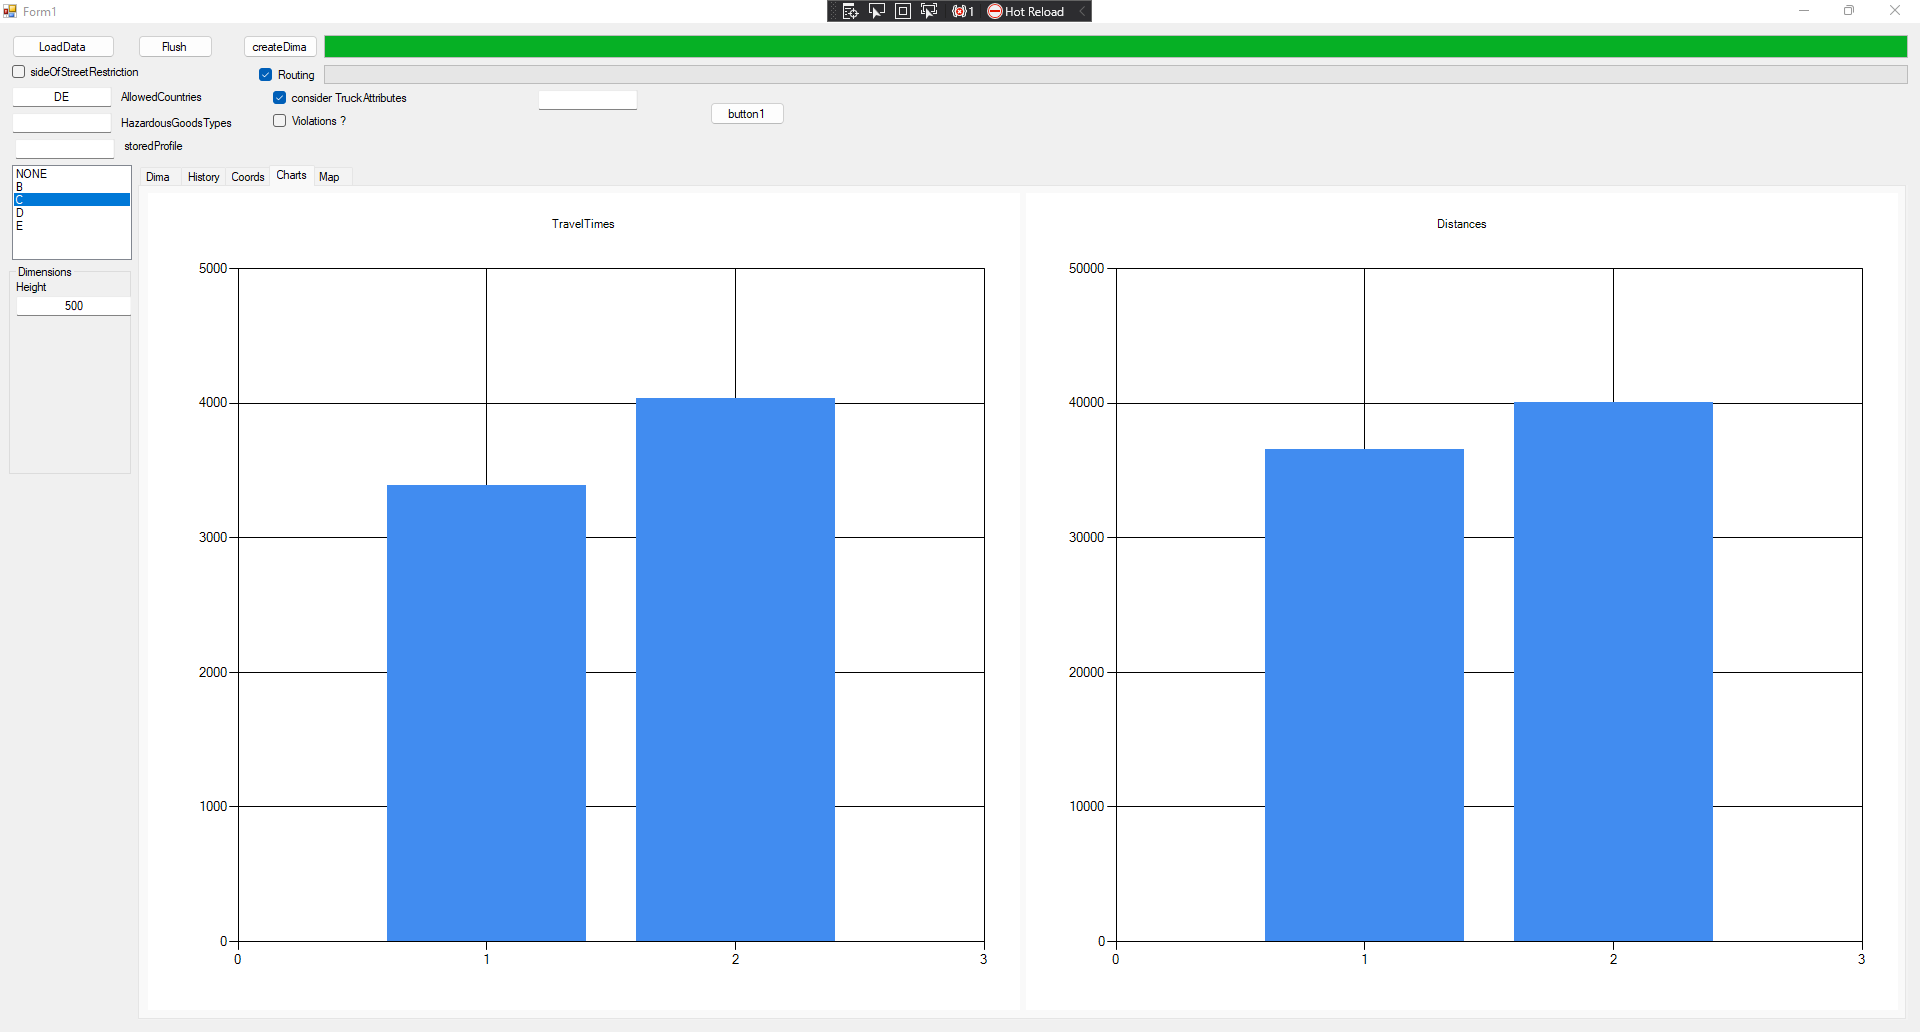Image resolution: width=1920 pixels, height=1032 pixels.
Task: Disable consider TruckAttributes checkbox
Action: click(280, 98)
